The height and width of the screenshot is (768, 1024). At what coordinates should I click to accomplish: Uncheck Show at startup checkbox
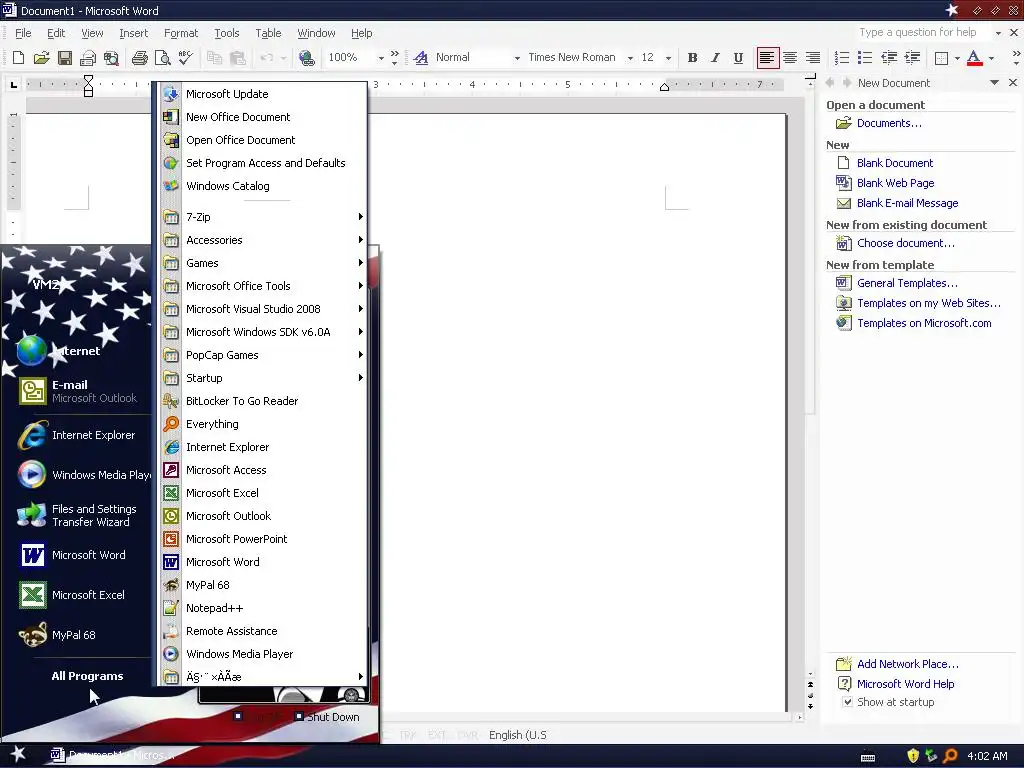tap(847, 702)
